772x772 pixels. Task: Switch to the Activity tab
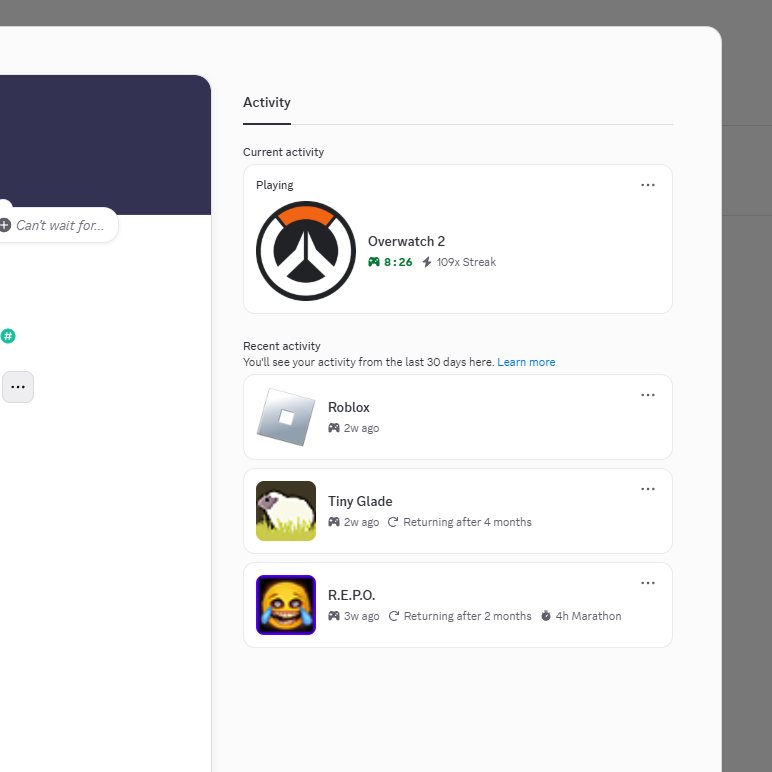(266, 102)
